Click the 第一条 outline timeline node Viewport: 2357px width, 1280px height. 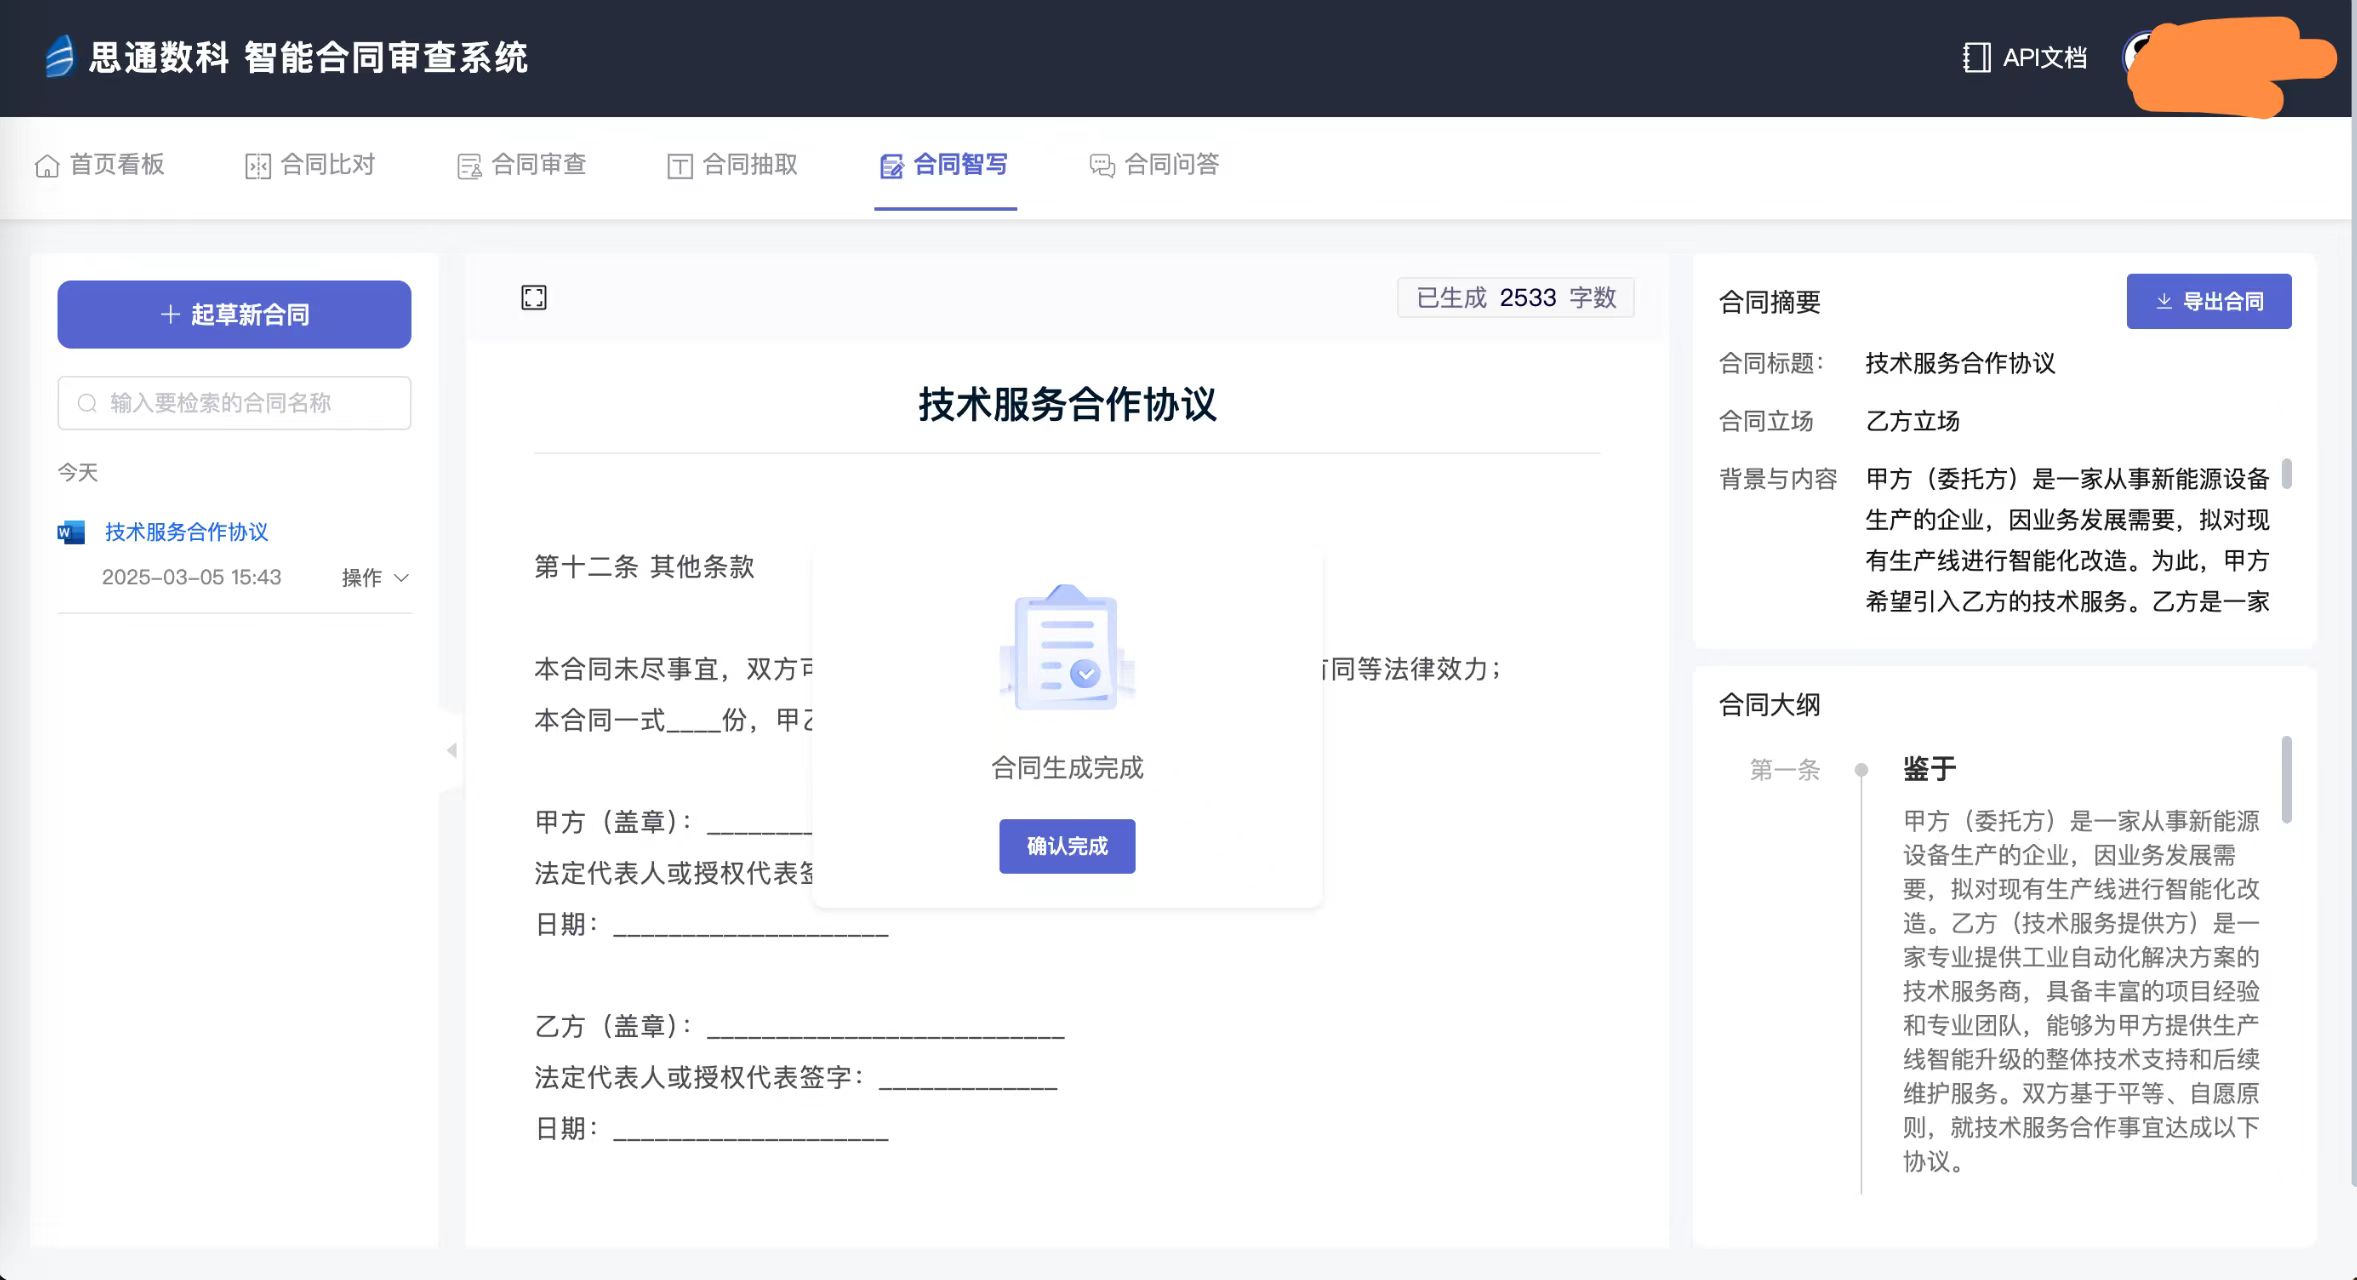click(1861, 770)
